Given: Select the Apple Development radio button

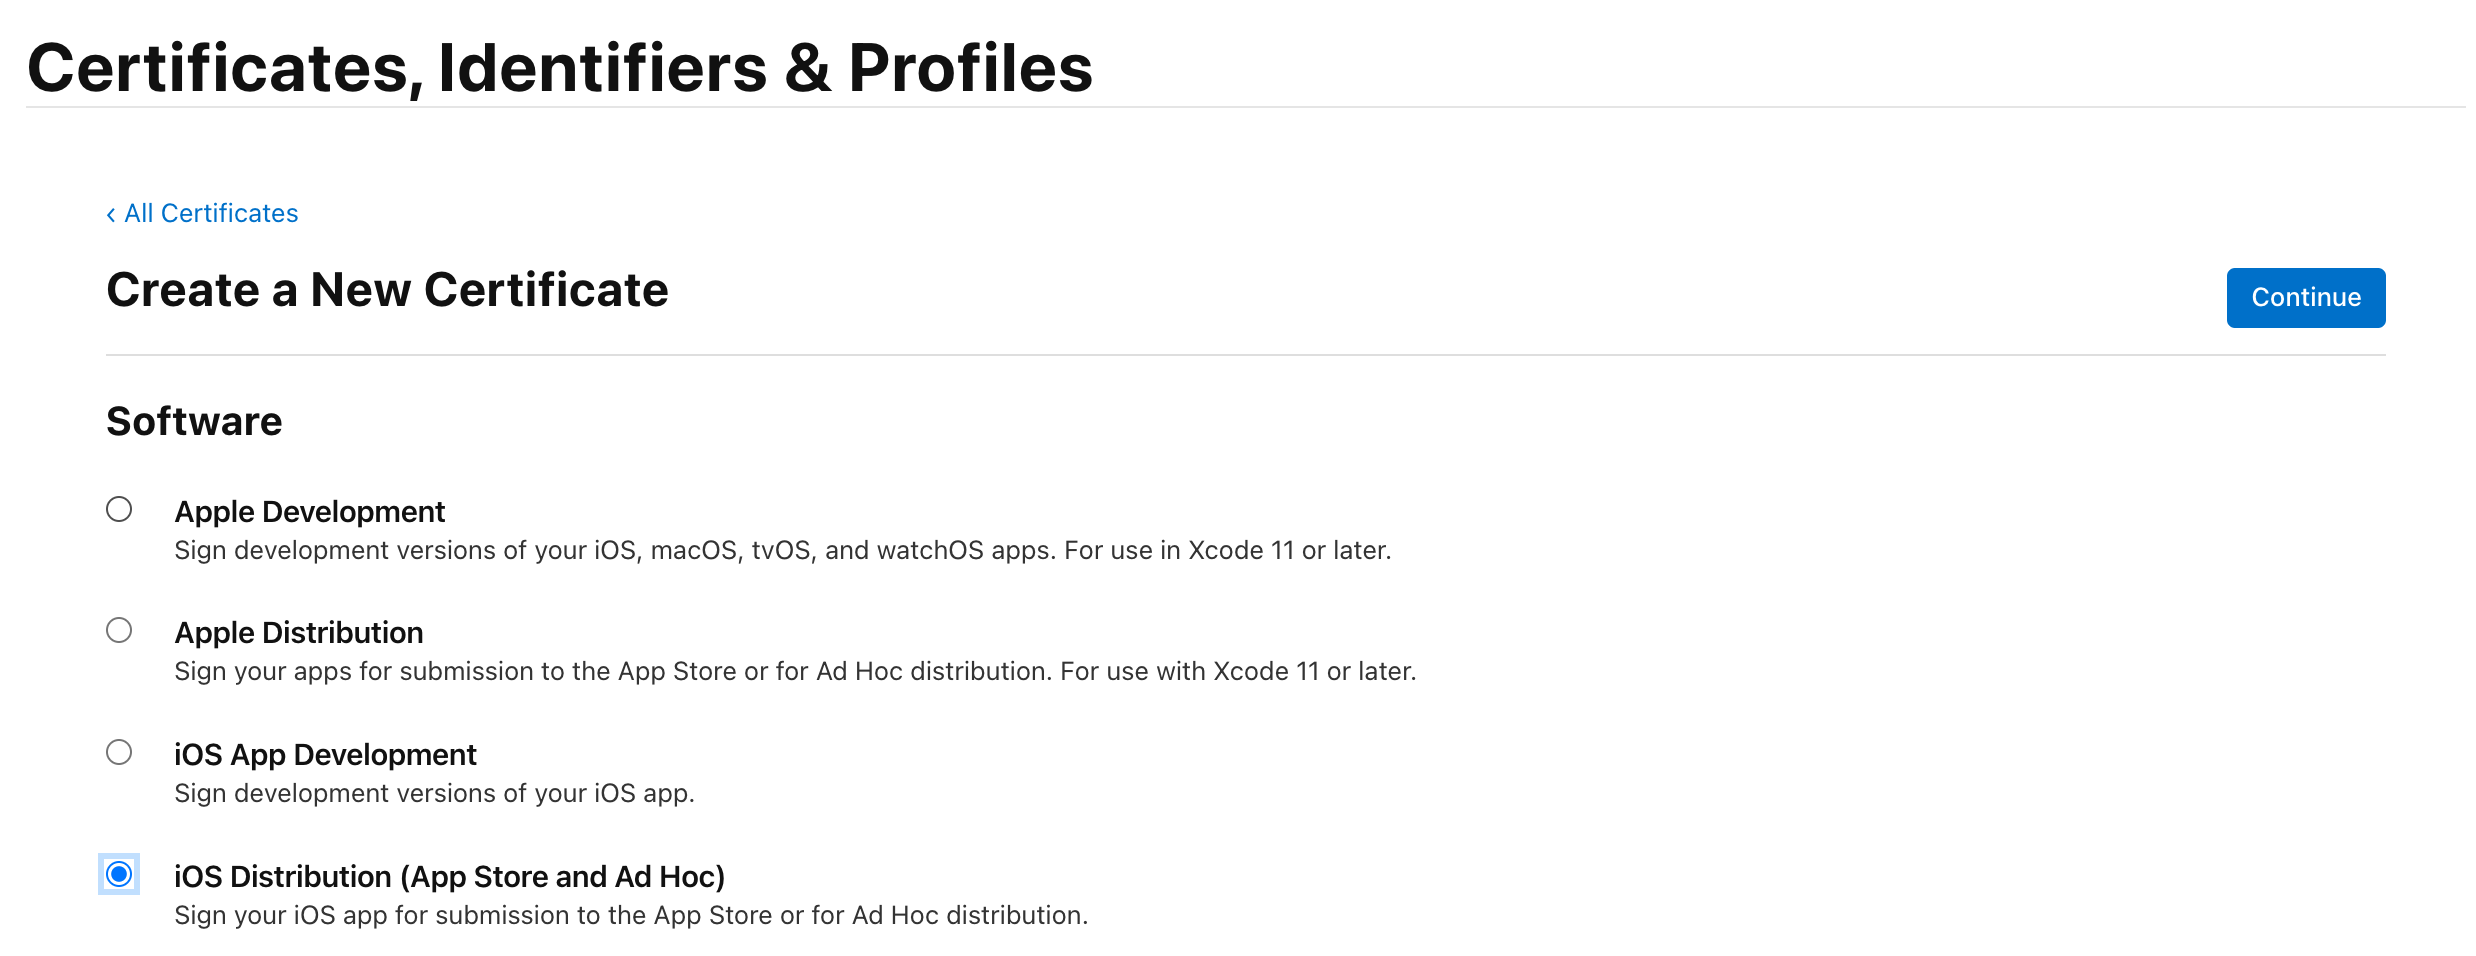Looking at the screenshot, I should click(x=119, y=511).
